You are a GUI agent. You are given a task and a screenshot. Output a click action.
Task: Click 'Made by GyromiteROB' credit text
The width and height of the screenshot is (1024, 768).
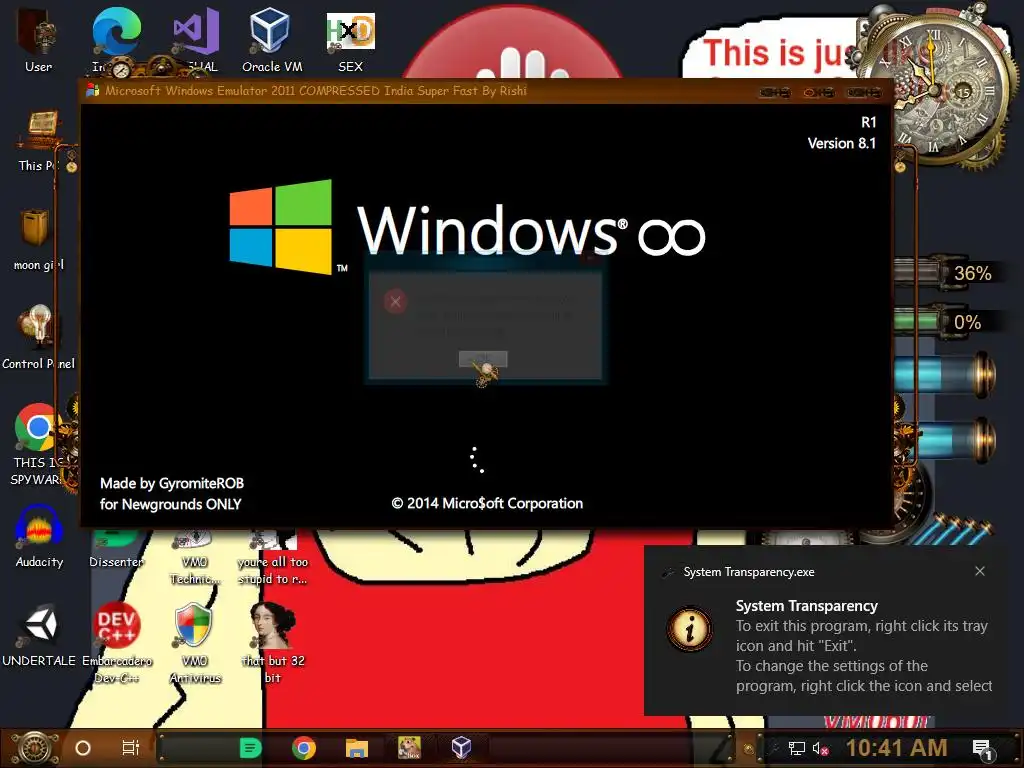pos(172,483)
